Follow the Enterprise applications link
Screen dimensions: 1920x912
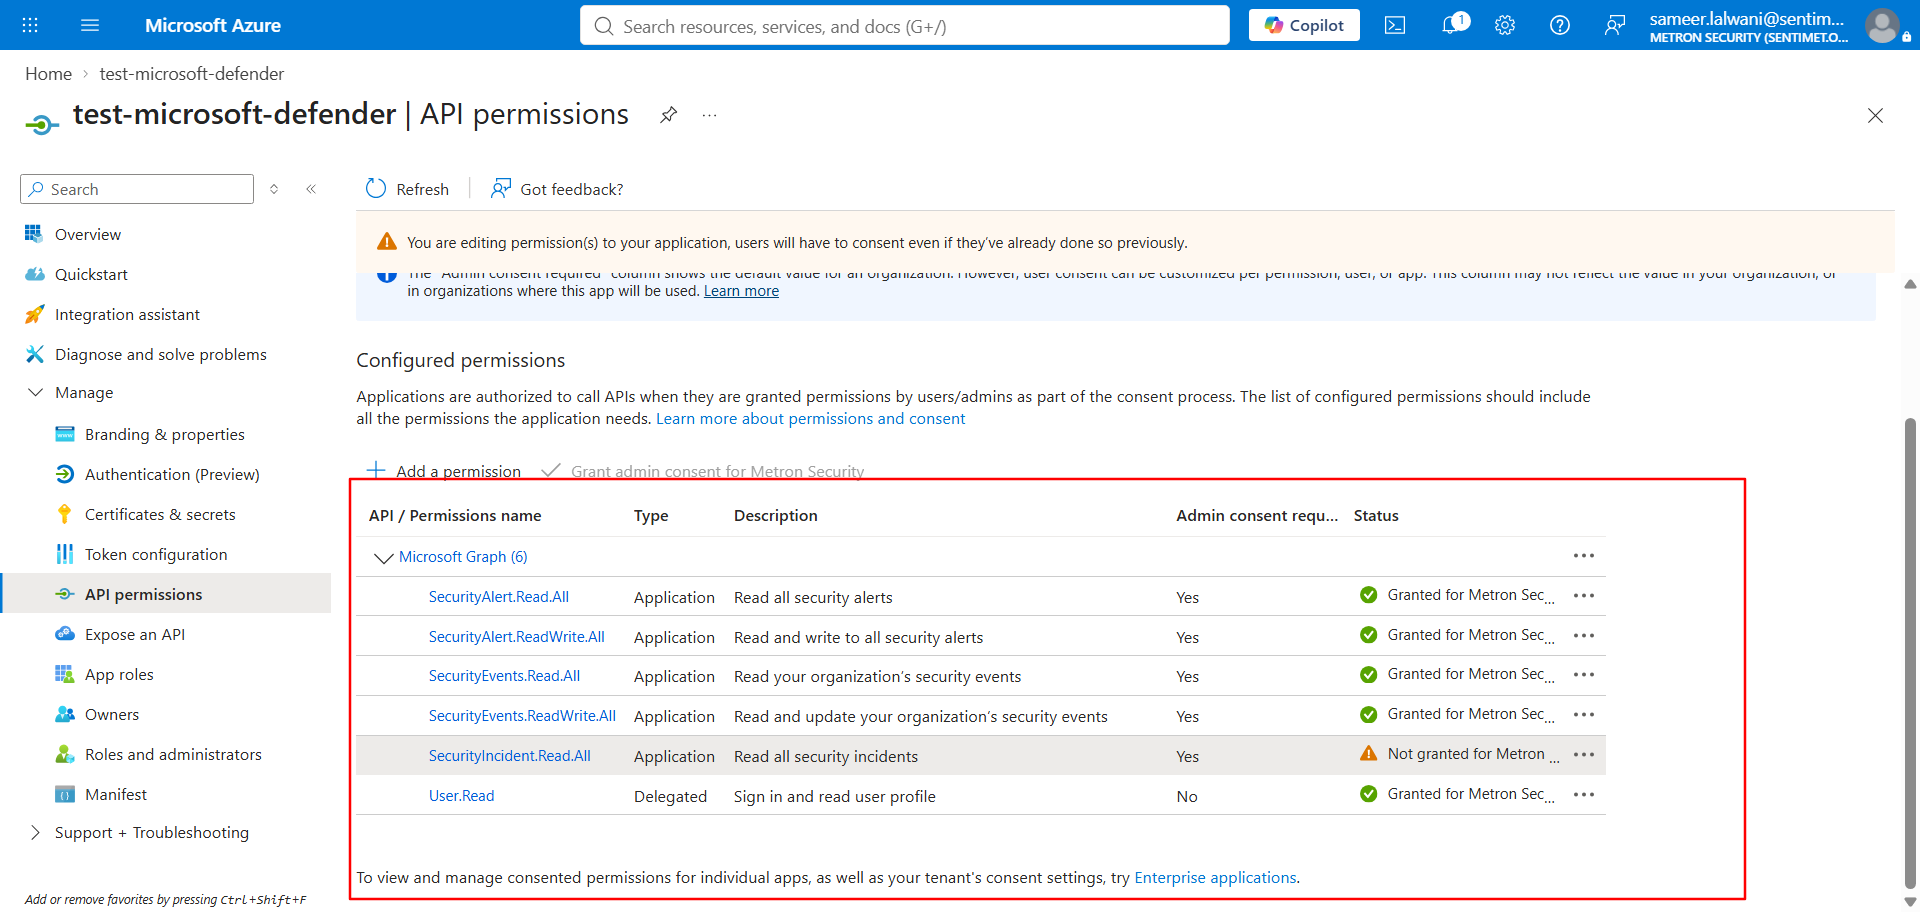(x=1215, y=877)
